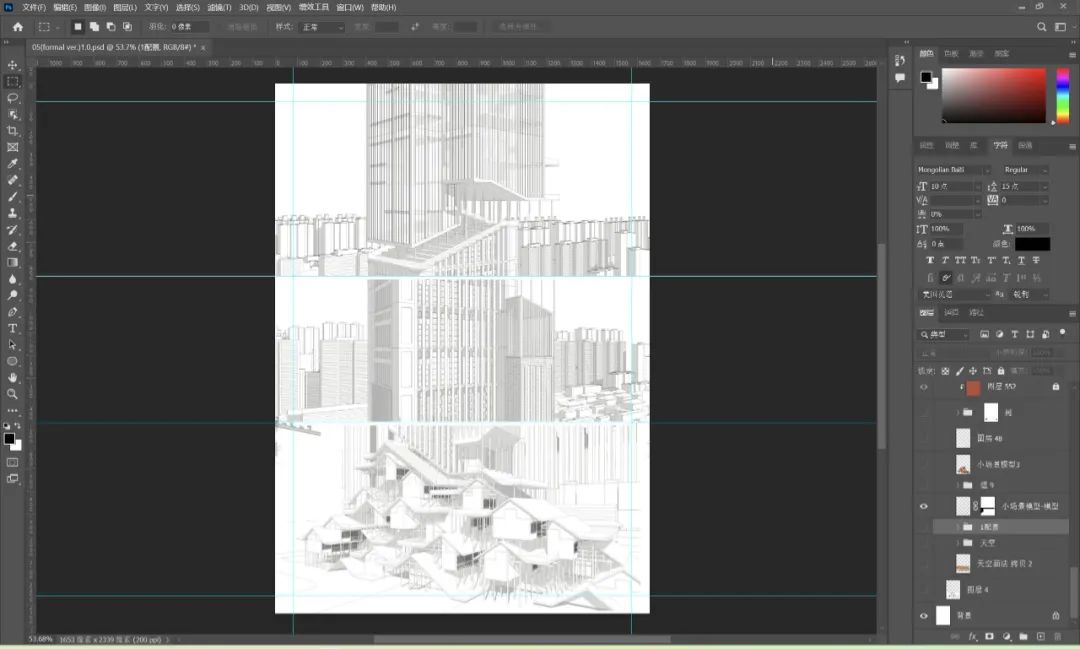Viewport: 1080px width, 649px height.
Task: Select the Rectangular Marquee tool in toolbox
Action: pos(12,81)
